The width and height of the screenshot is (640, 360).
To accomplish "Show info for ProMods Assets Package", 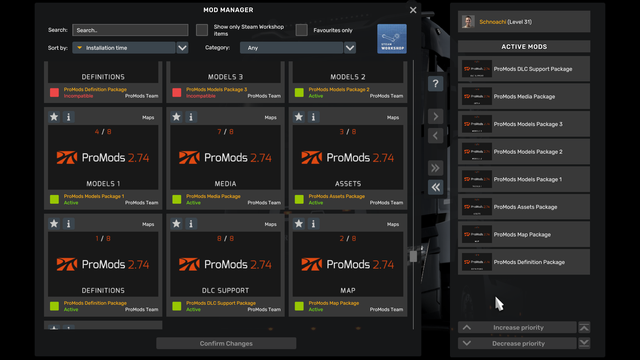I will click(313, 117).
